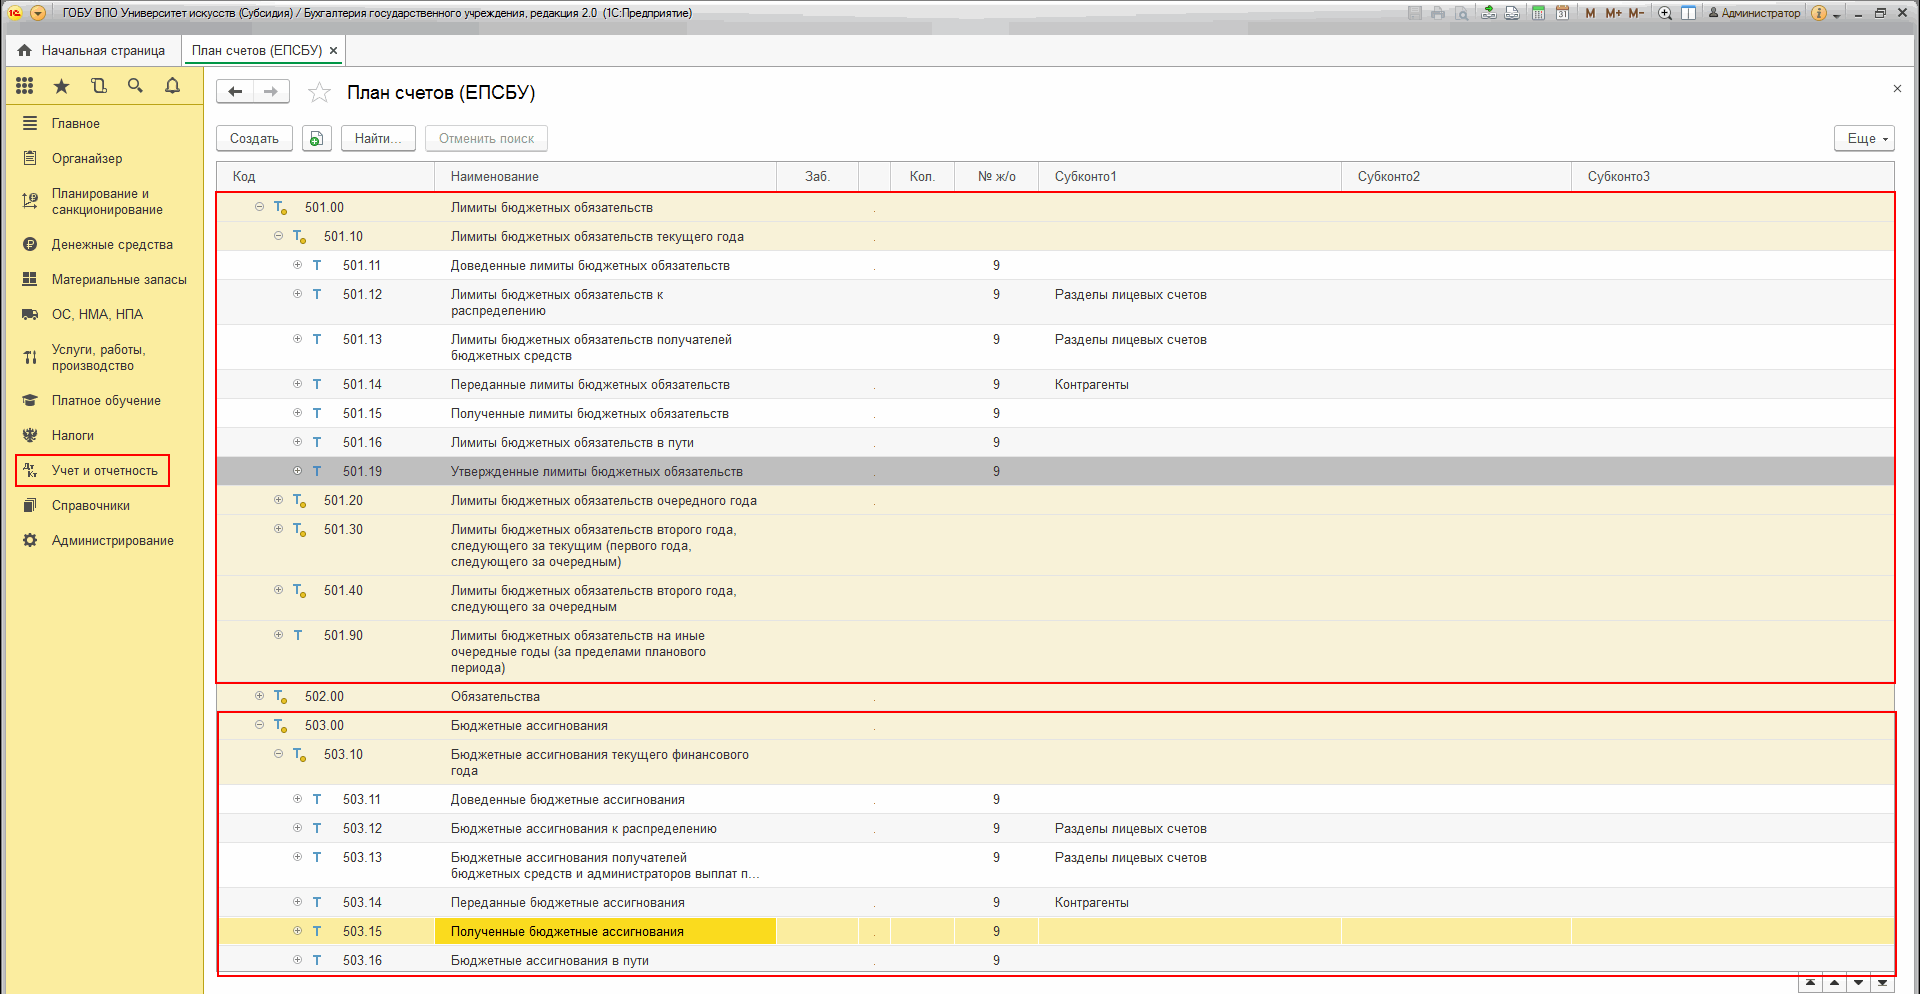Open the Еще dropdown menu
The width and height of the screenshot is (1920, 994).
[1865, 138]
